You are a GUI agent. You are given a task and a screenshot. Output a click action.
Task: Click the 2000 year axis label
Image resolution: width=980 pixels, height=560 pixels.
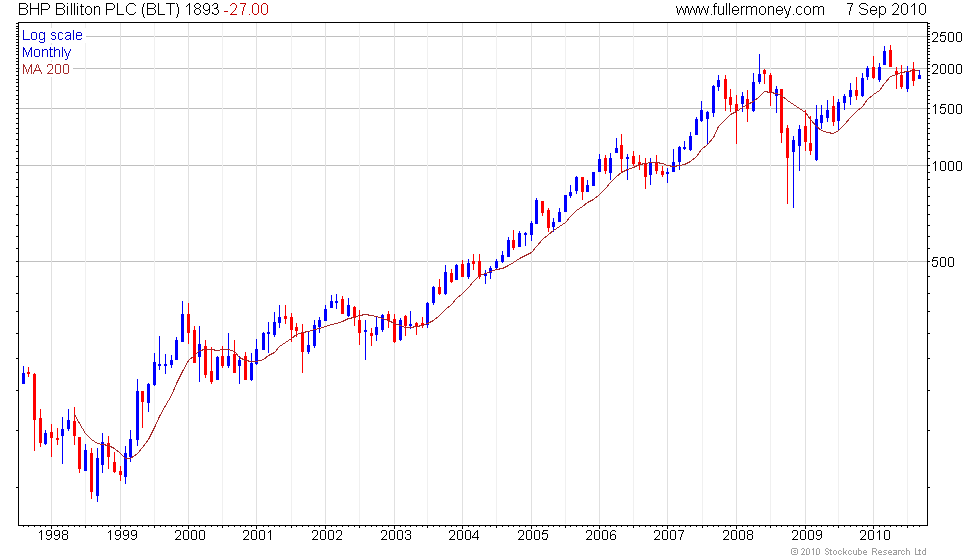(x=190, y=535)
